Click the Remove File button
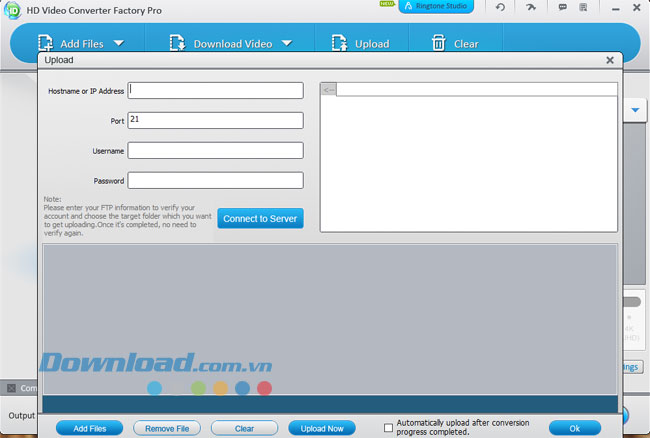Screen dimensions: 650x438 (167, 428)
